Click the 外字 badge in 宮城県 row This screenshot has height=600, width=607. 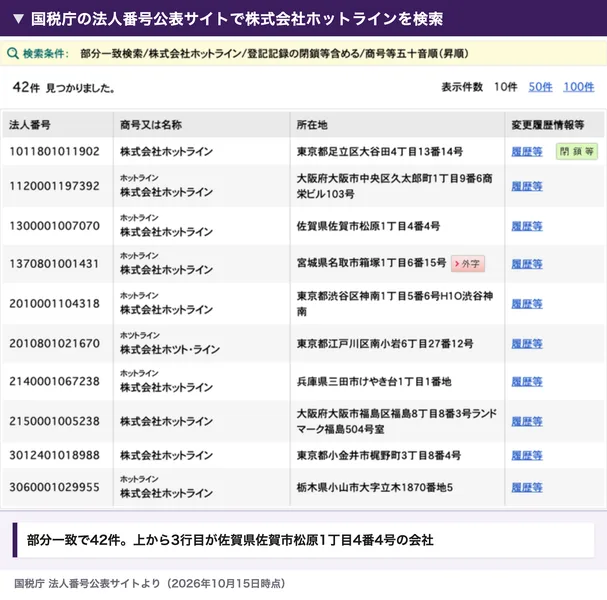468,264
